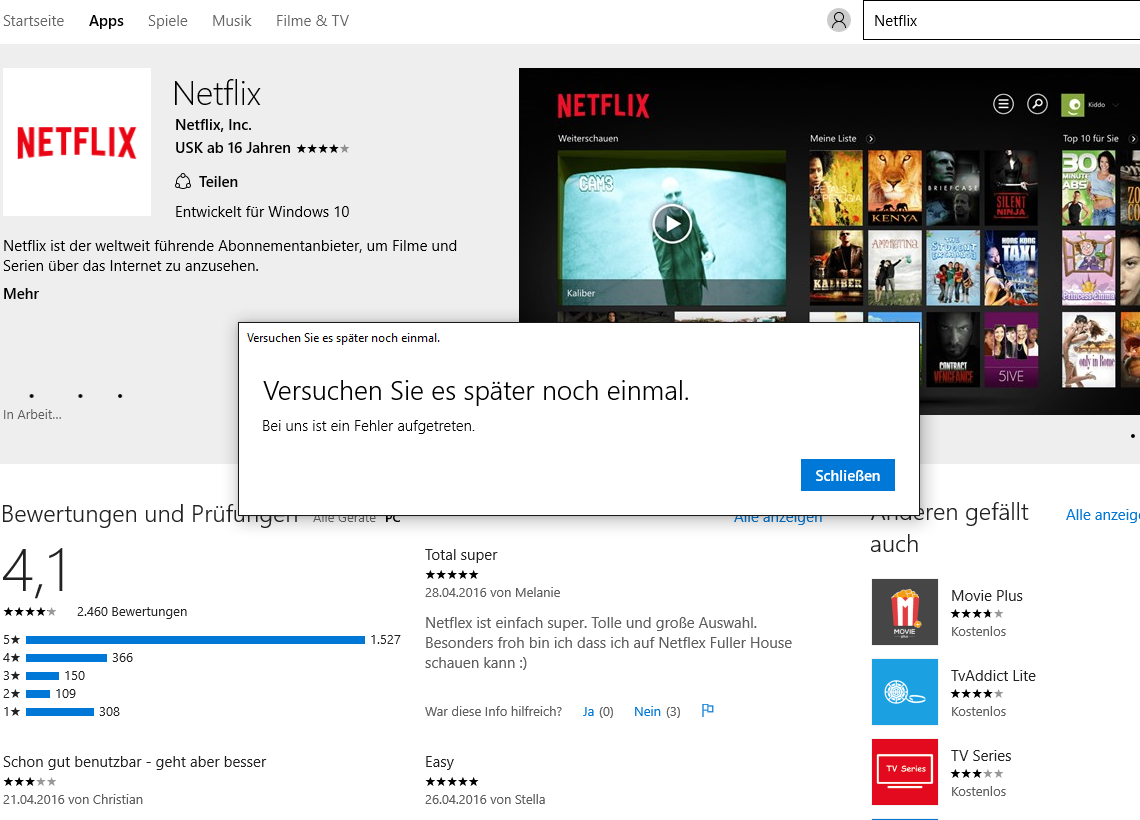Click the 5-star rating bar
1140x820 pixels.
pyautogui.click(x=196, y=640)
